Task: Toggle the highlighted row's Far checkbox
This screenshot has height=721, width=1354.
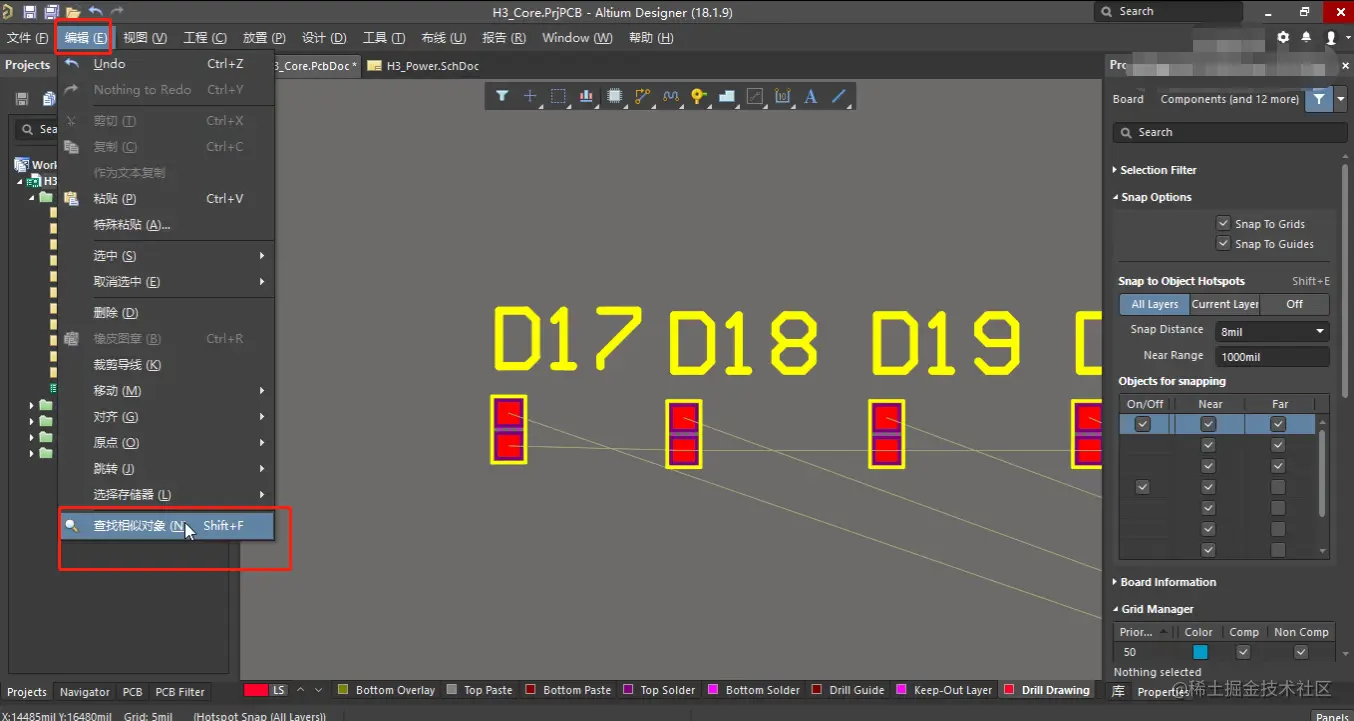Action: point(1278,424)
